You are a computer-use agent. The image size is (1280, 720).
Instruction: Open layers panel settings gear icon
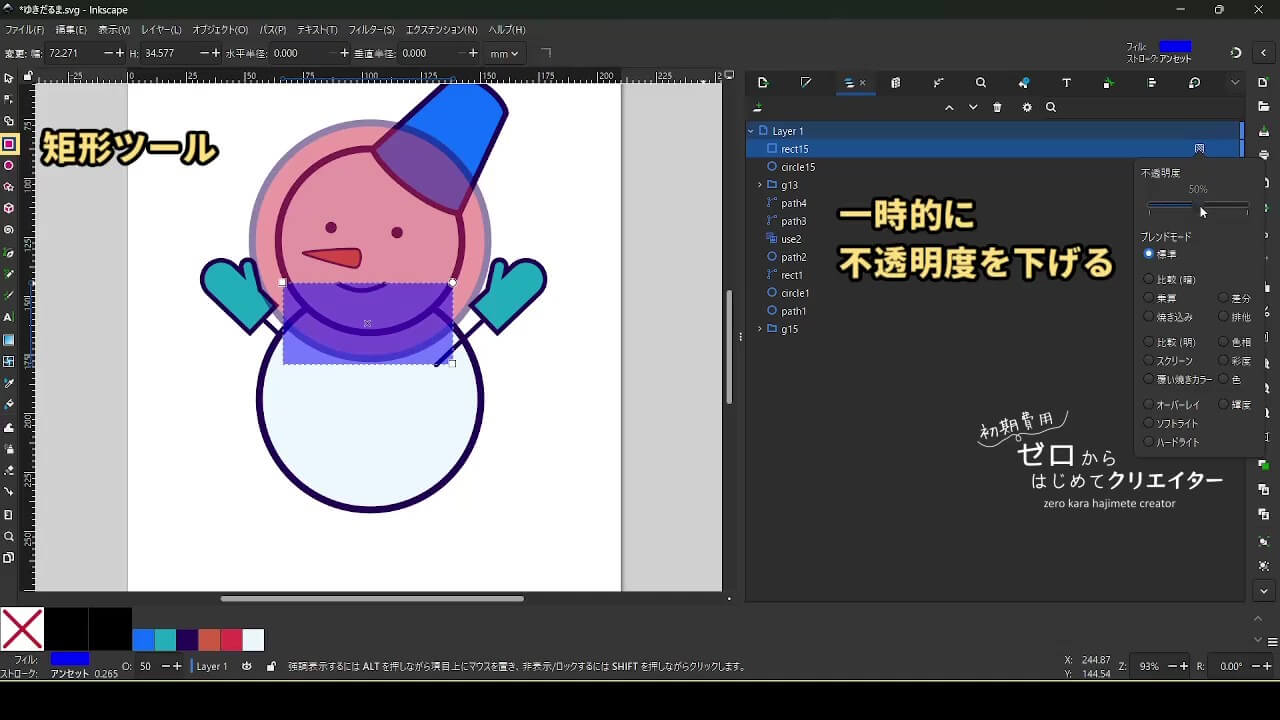[x=1026, y=108]
